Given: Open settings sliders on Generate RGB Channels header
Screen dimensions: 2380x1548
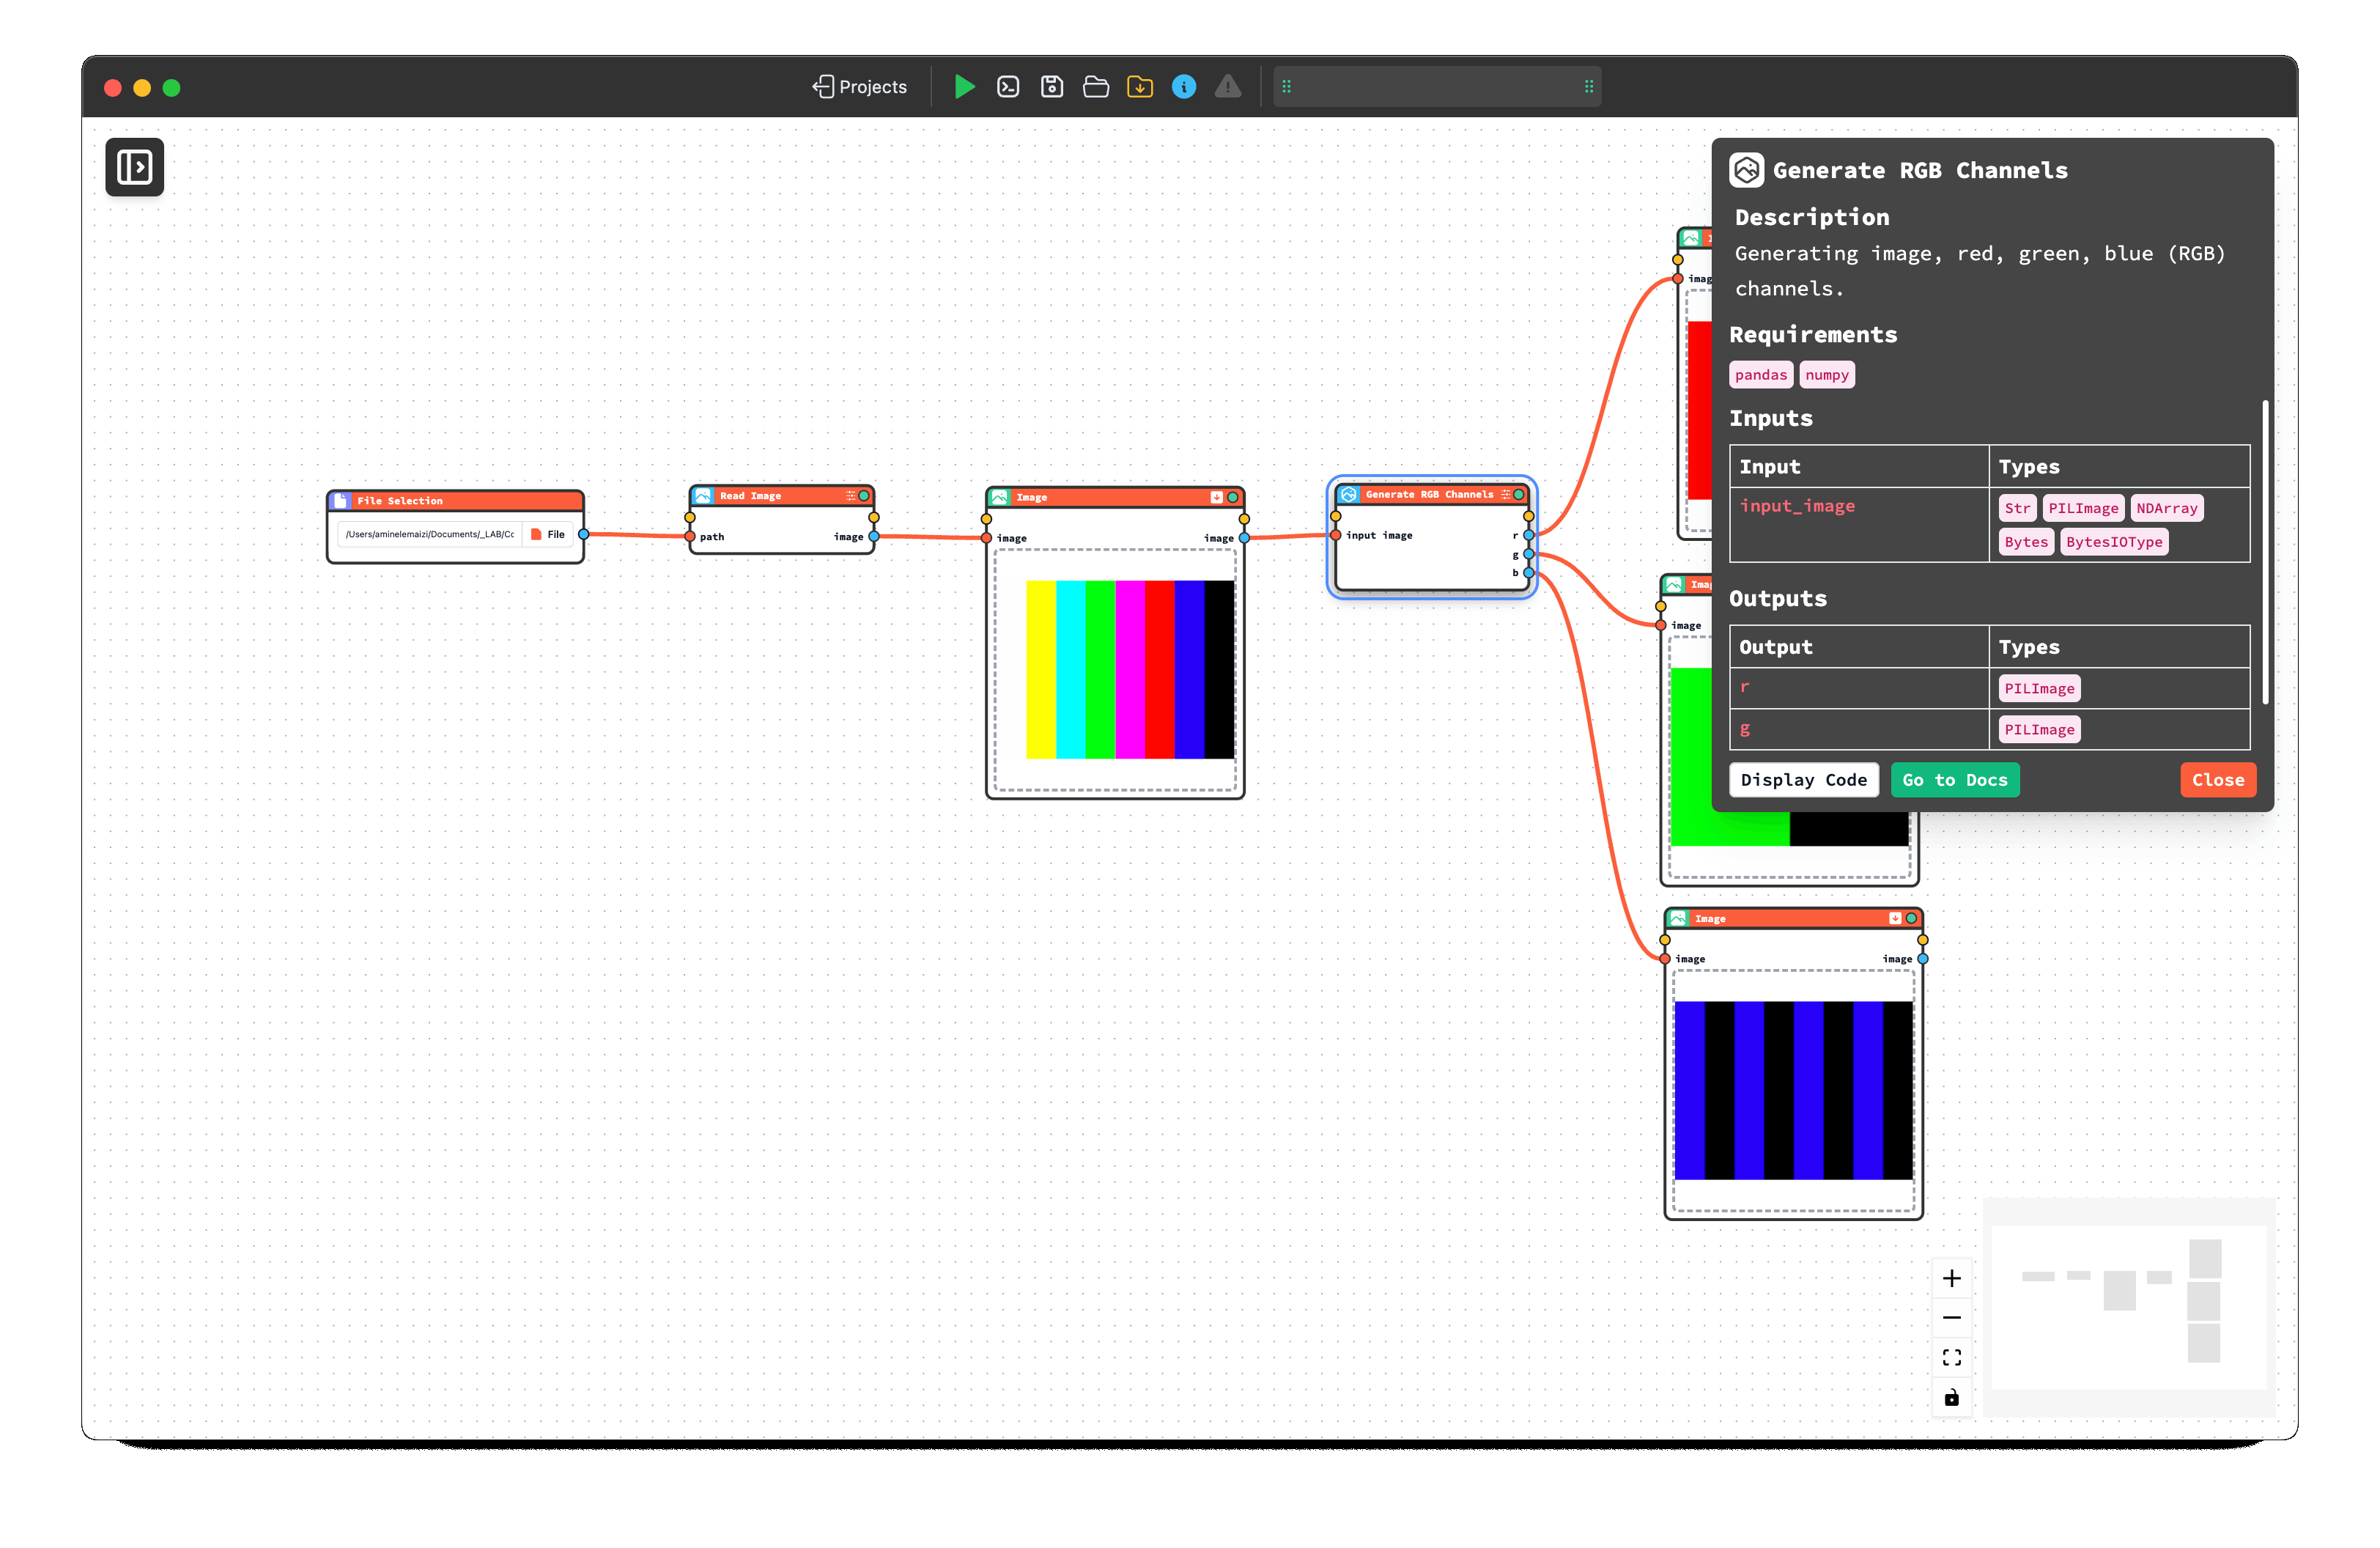Looking at the screenshot, I should click(1504, 493).
